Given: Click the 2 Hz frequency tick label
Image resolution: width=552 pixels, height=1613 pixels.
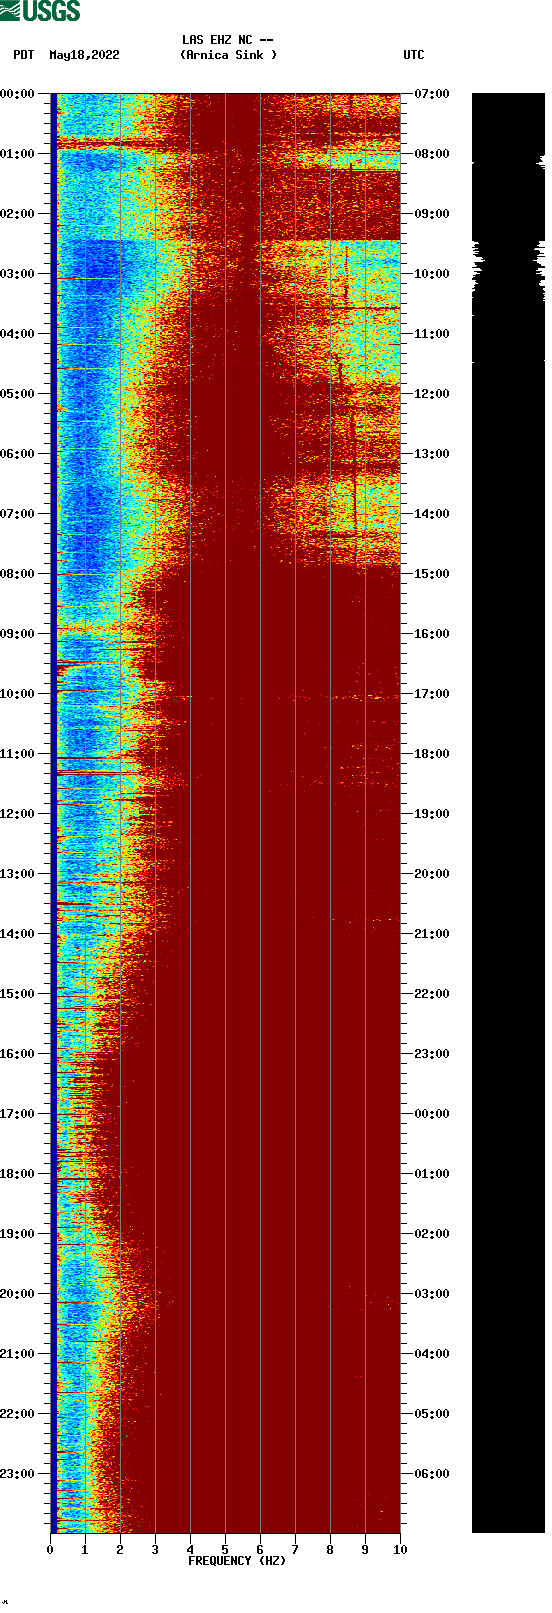Looking at the screenshot, I should tap(120, 1550).
